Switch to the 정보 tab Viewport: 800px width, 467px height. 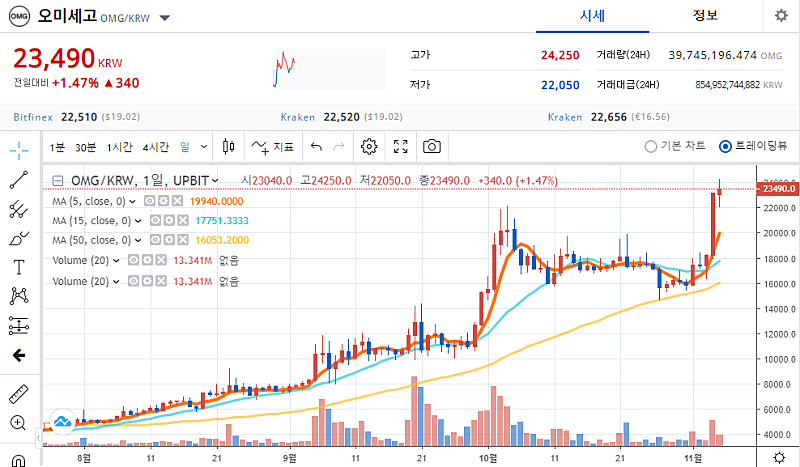[705, 16]
